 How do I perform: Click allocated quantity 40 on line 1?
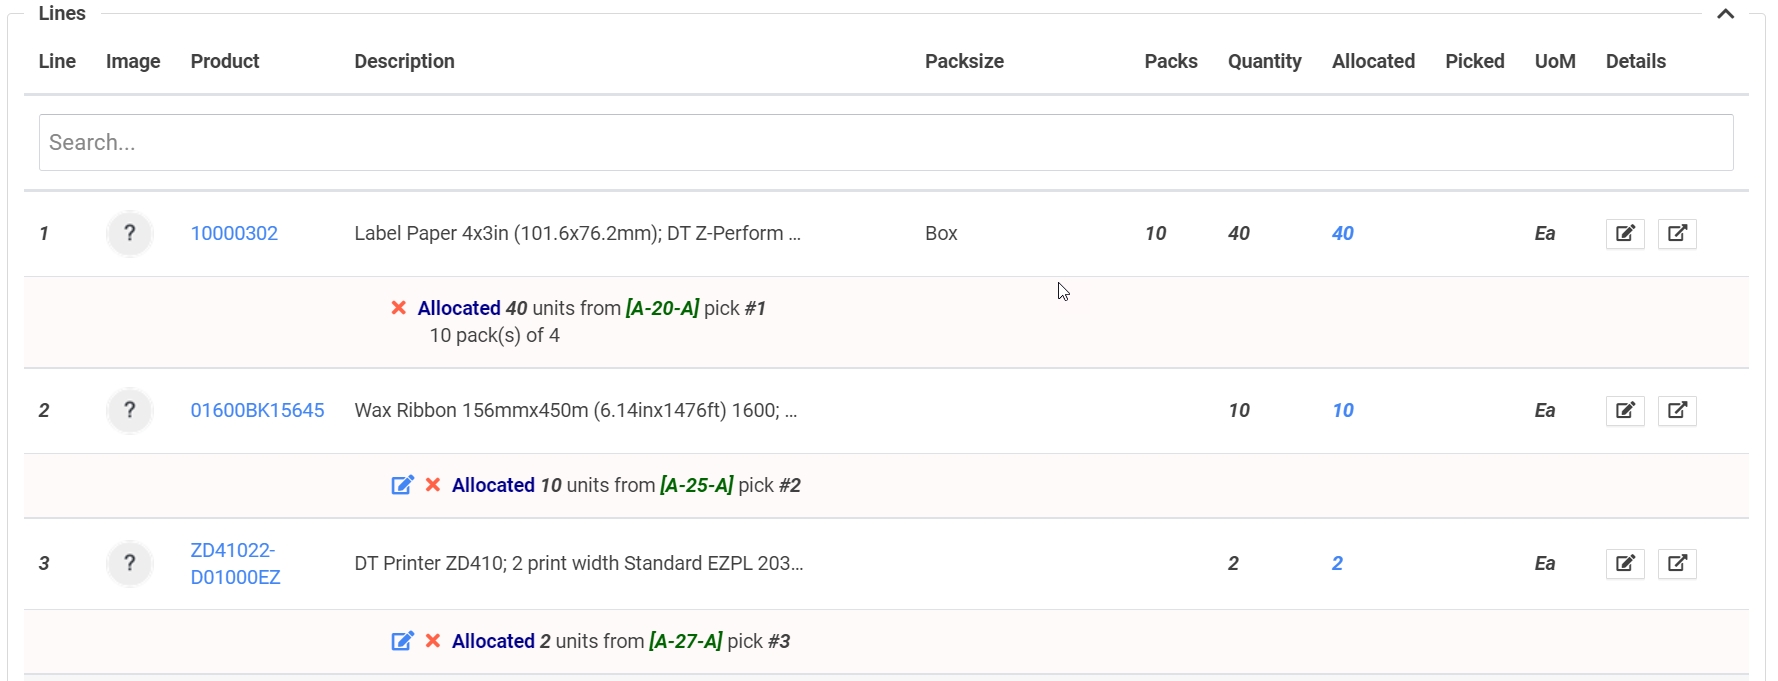pos(1342,234)
